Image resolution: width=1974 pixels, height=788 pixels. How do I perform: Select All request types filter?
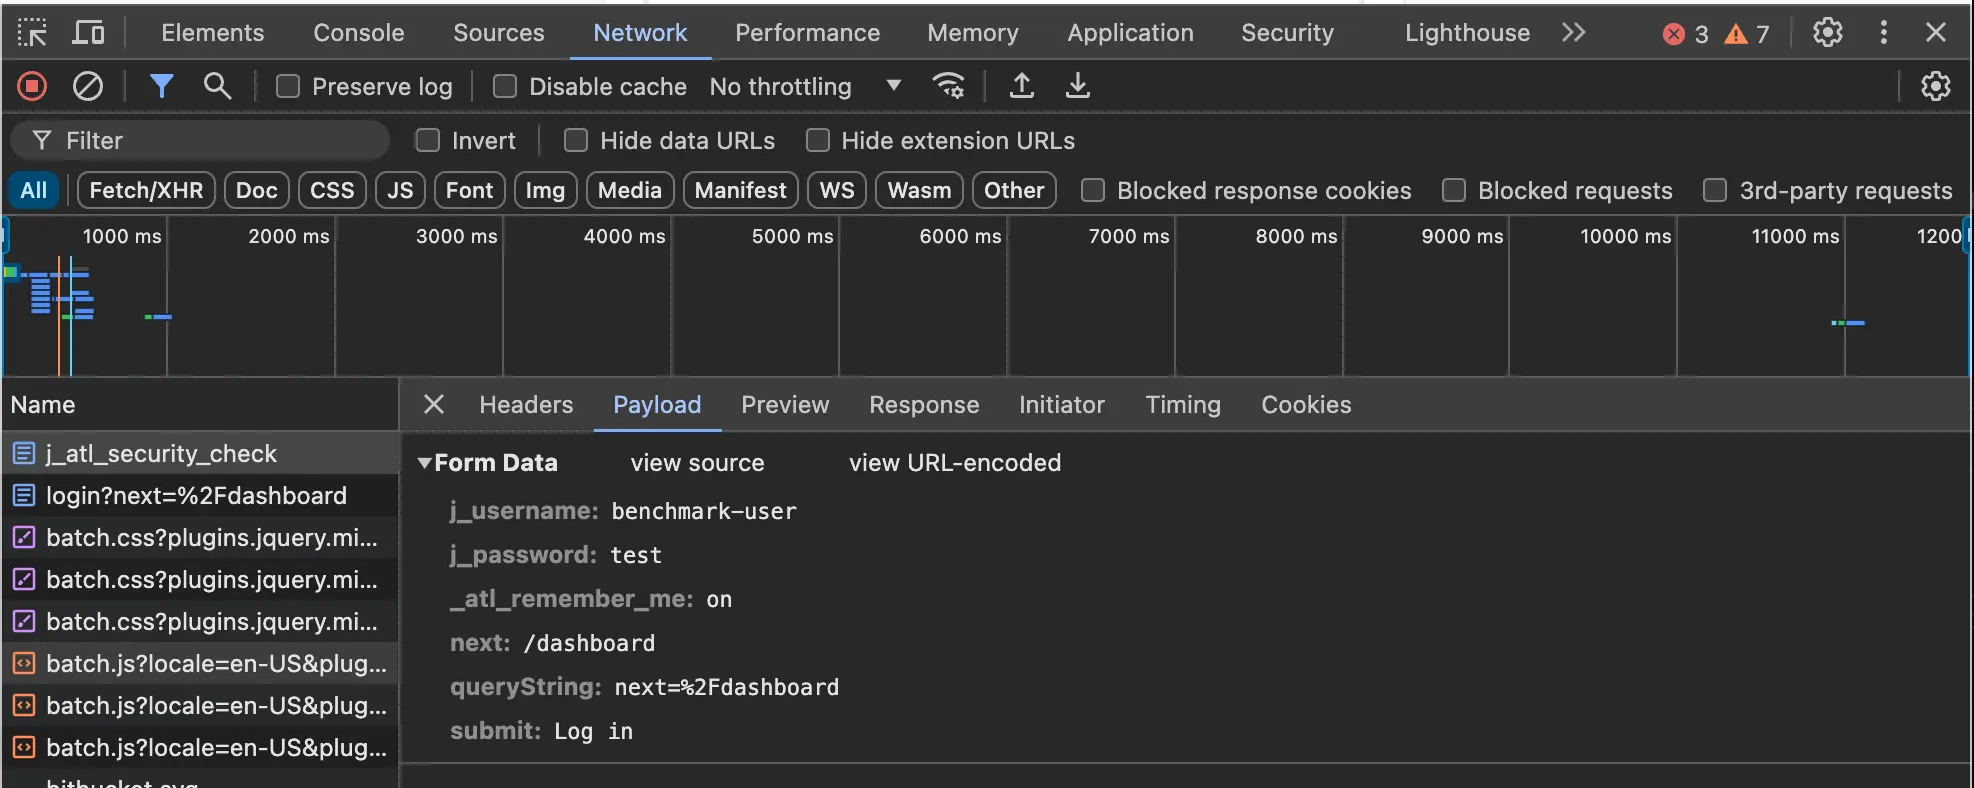click(x=34, y=190)
